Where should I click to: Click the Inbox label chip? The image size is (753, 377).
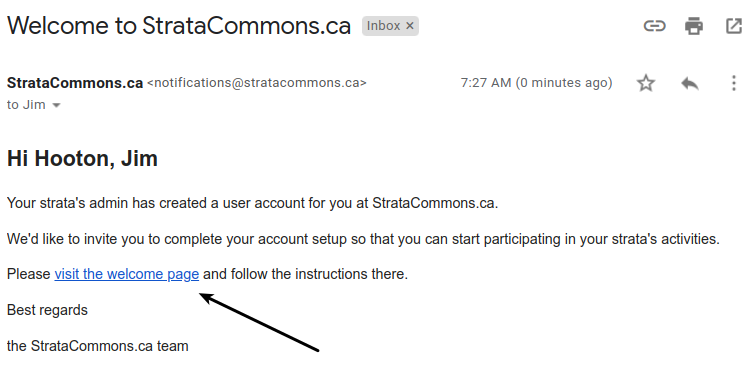[x=384, y=26]
